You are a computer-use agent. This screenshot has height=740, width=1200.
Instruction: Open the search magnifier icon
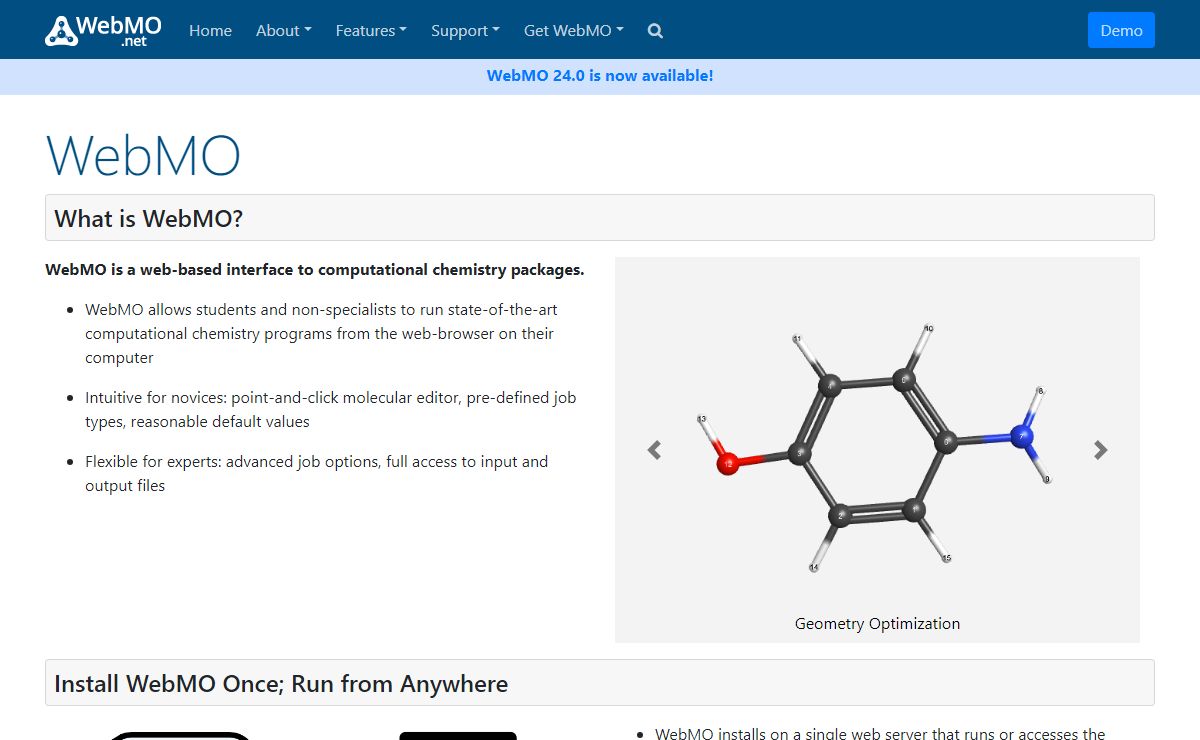coord(655,31)
